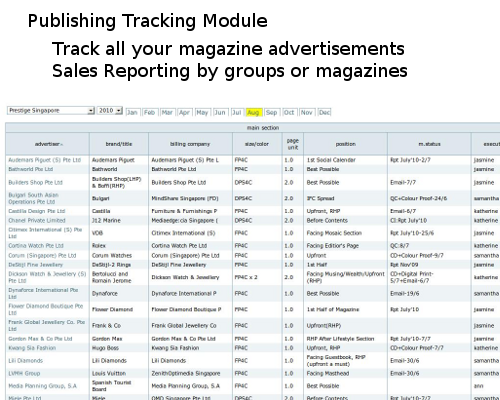500x400 pixels.
Task: Open Bathworld Pte Ltd advertiser link
Action: pyautogui.click(x=31, y=169)
